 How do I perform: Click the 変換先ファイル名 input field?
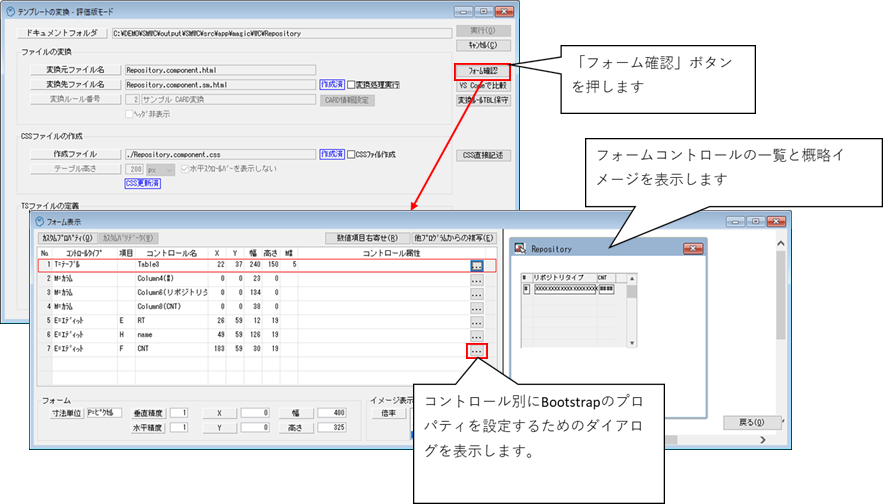pos(219,85)
